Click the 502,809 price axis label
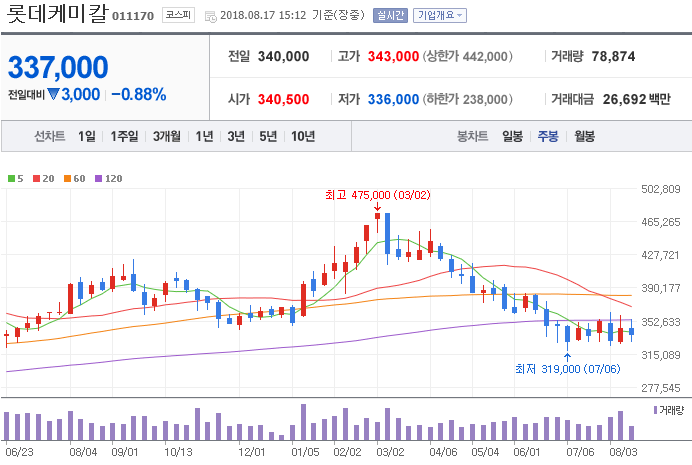 [x=661, y=189]
